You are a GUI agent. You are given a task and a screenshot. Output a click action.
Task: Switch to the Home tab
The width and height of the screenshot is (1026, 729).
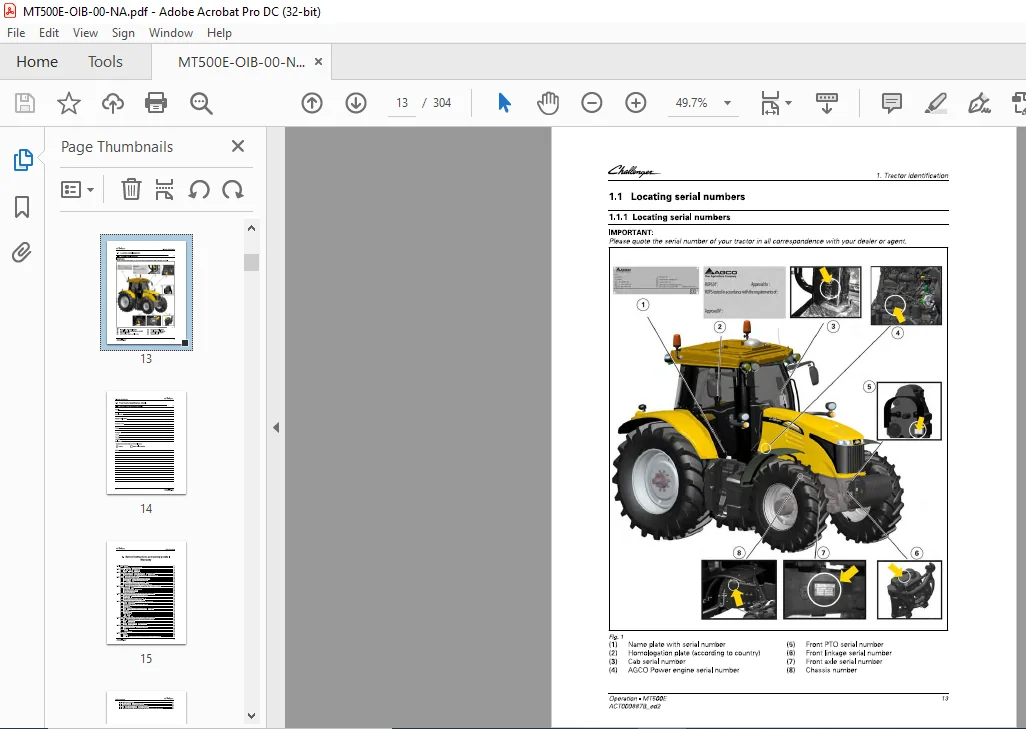(37, 62)
